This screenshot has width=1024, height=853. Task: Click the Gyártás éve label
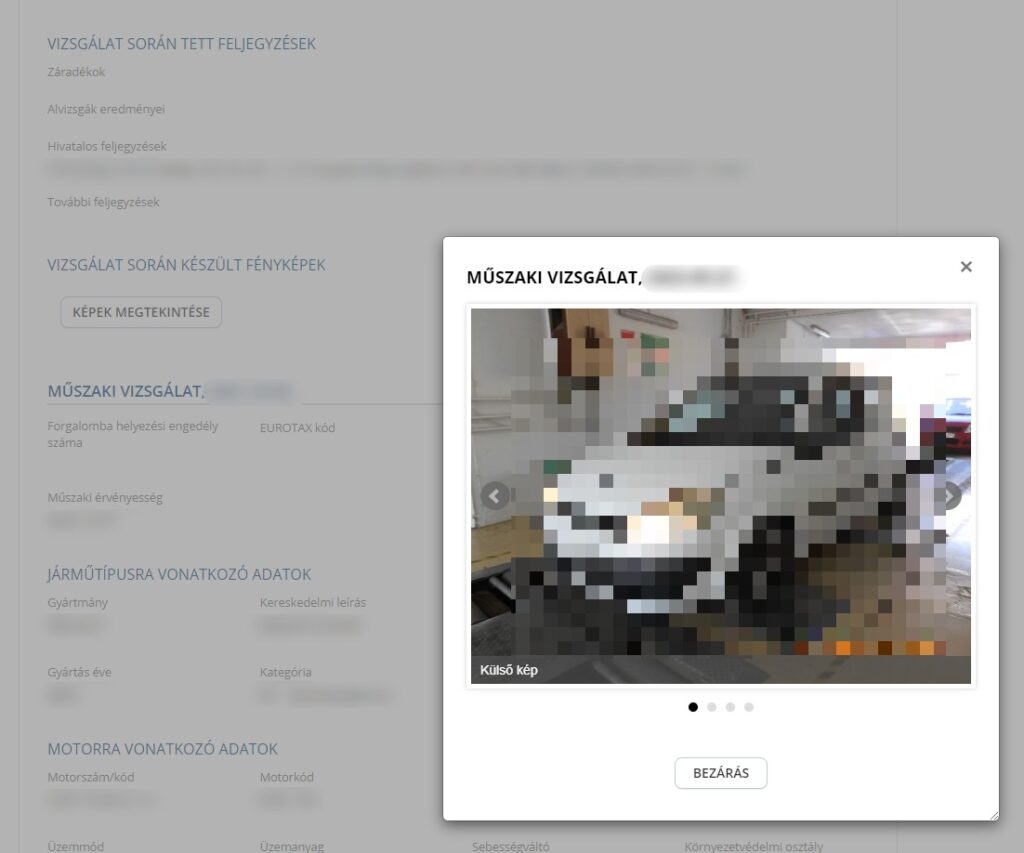(79, 672)
